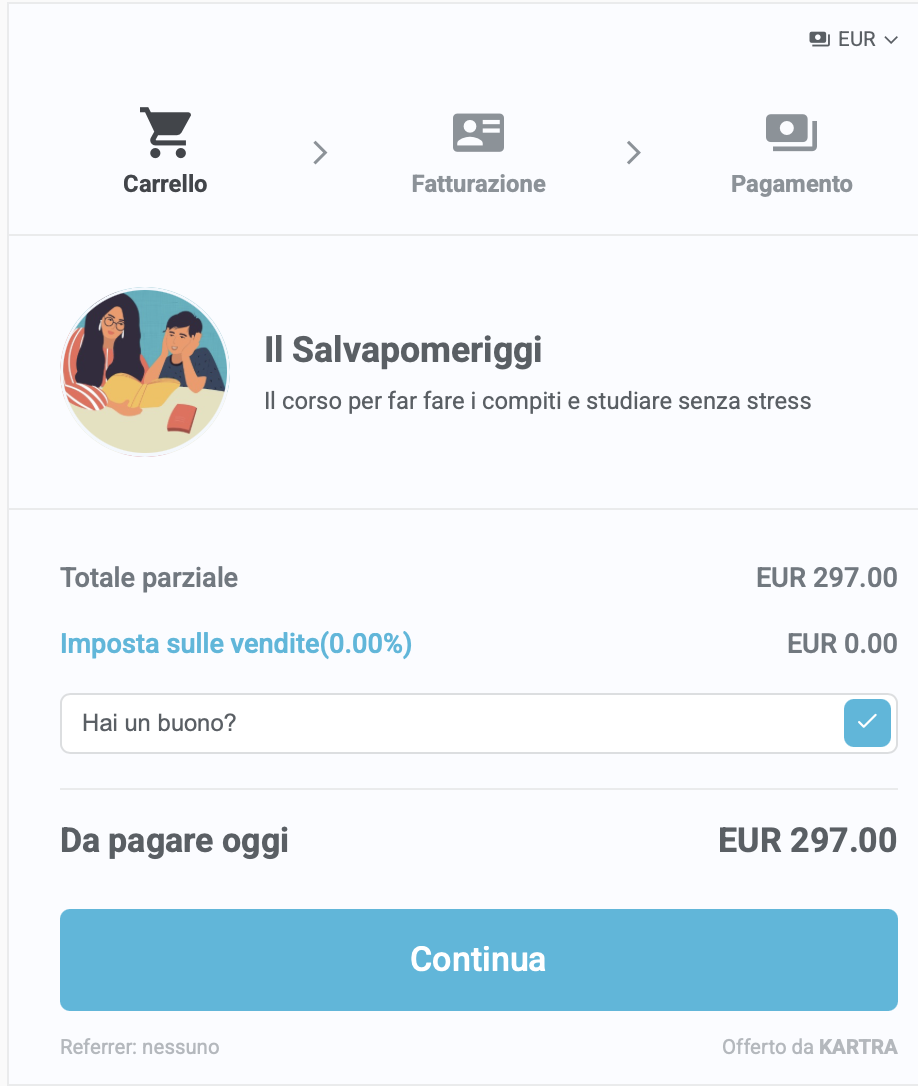Open the currency selector labeled EUR
The height and width of the screenshot is (1086, 918).
[856, 39]
